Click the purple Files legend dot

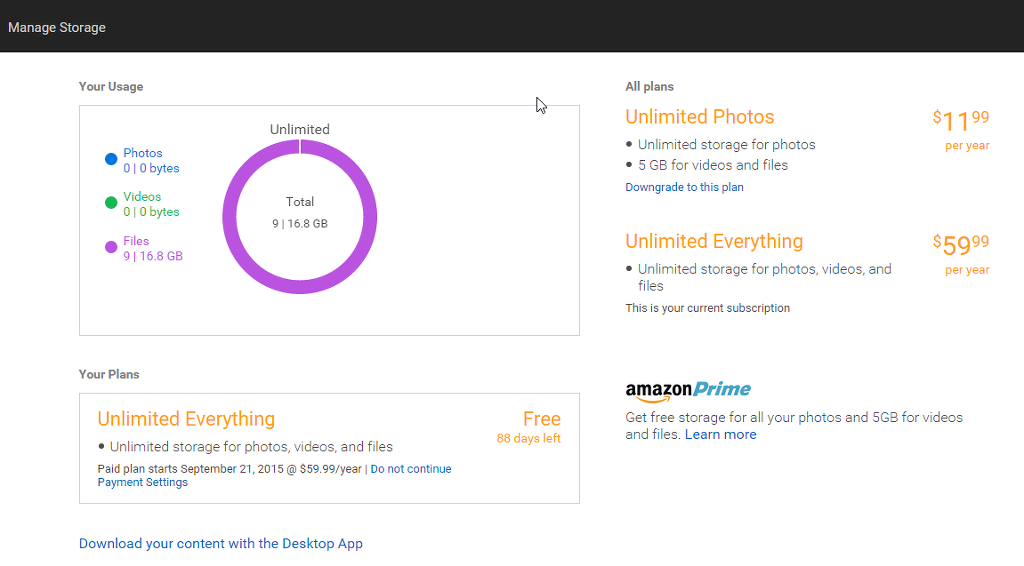click(111, 247)
